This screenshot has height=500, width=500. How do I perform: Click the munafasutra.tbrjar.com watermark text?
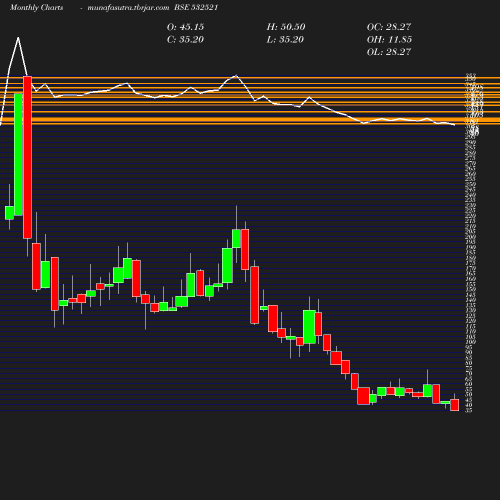click(x=128, y=7)
